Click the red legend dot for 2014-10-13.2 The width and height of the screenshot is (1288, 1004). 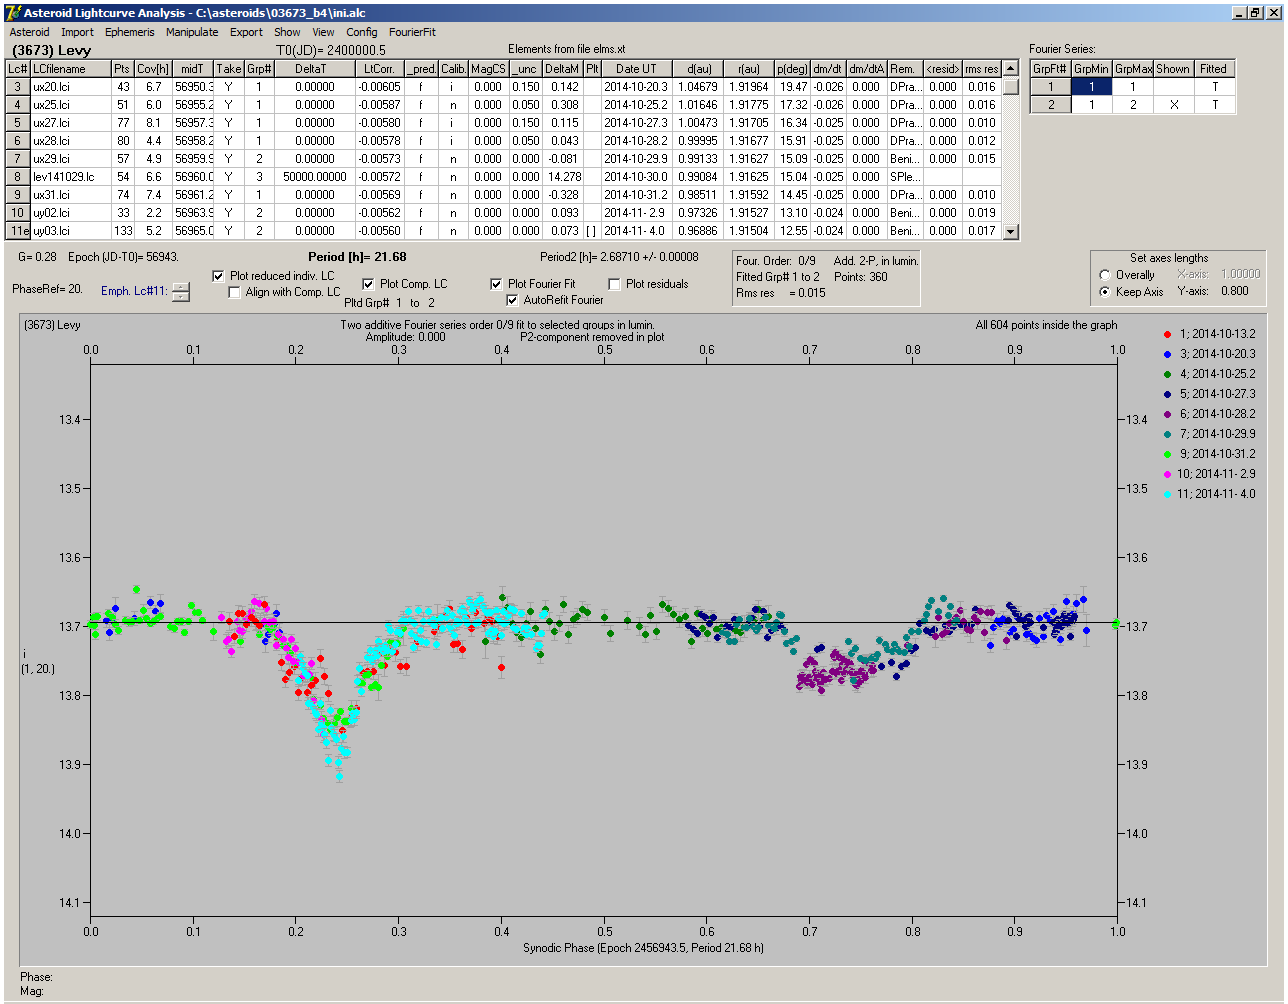1167,334
